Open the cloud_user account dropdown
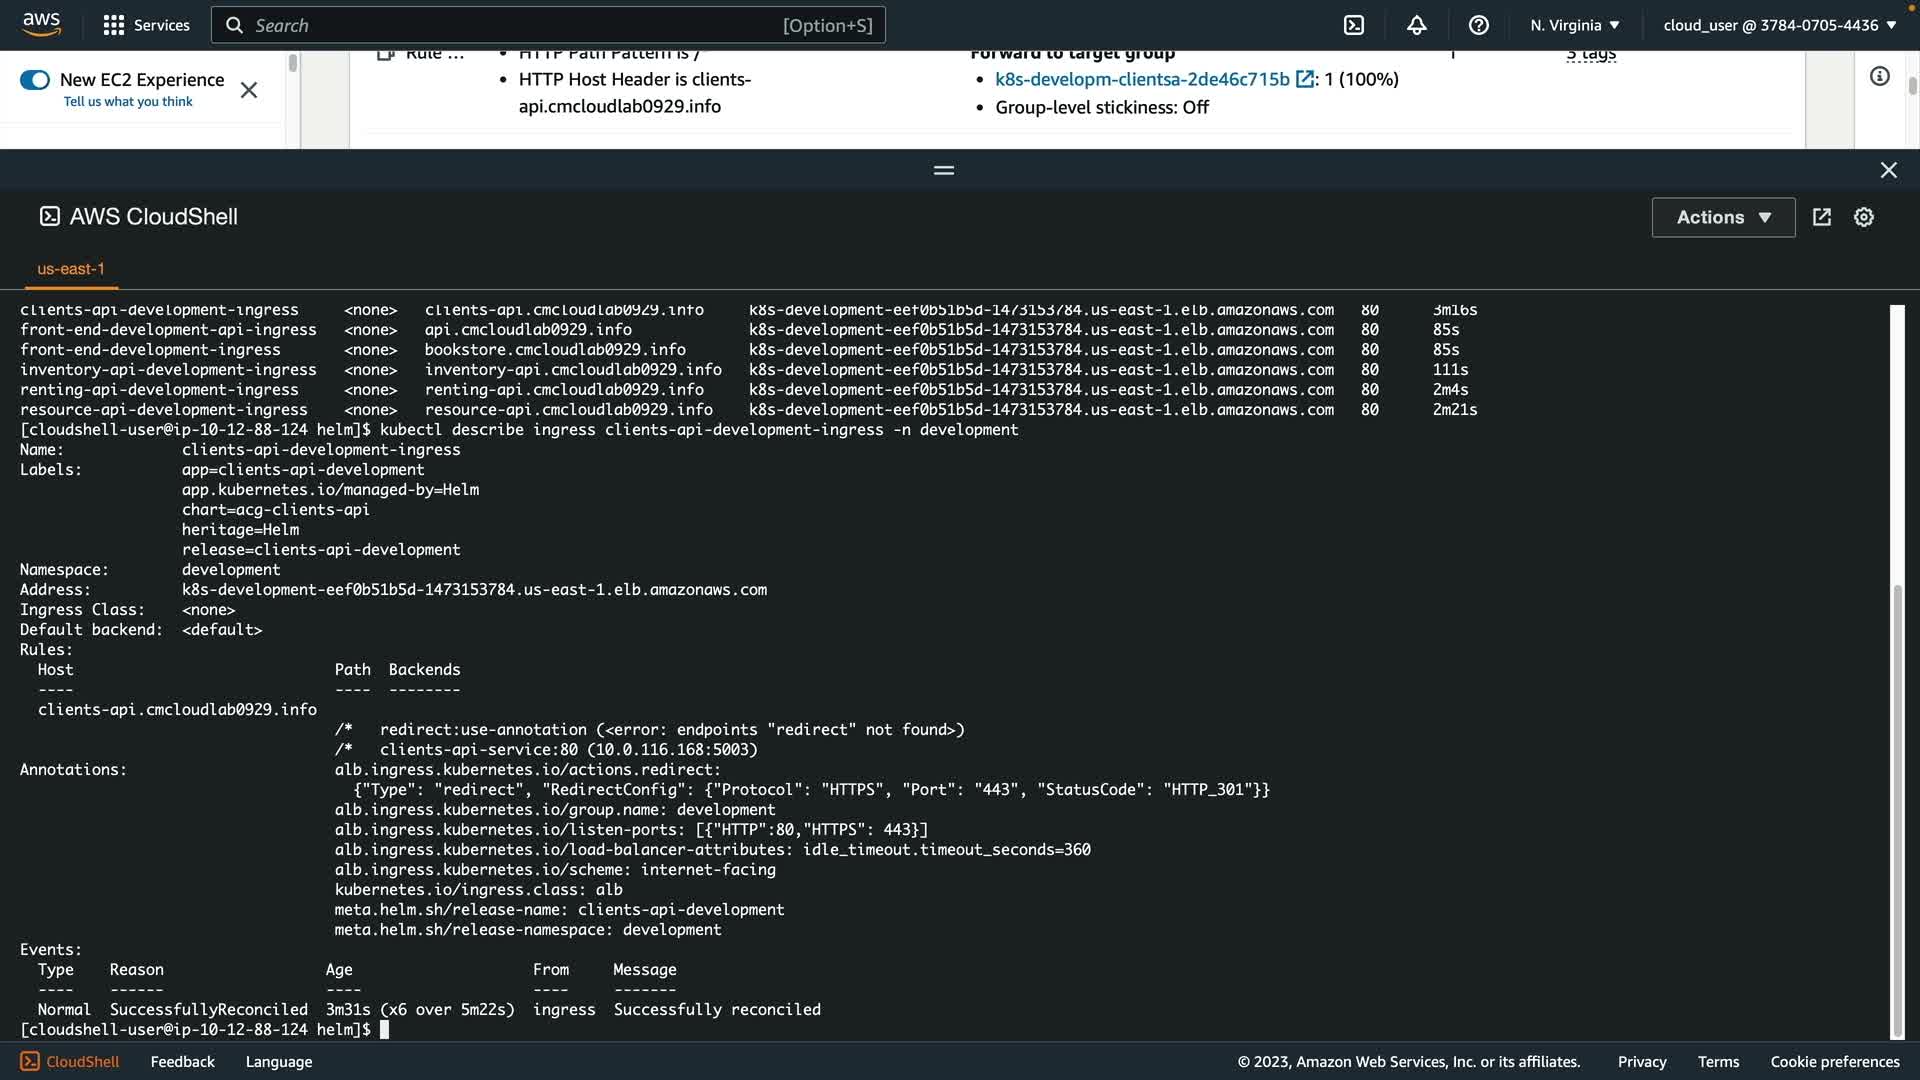Screen dimensions: 1920x1080 tap(1779, 25)
